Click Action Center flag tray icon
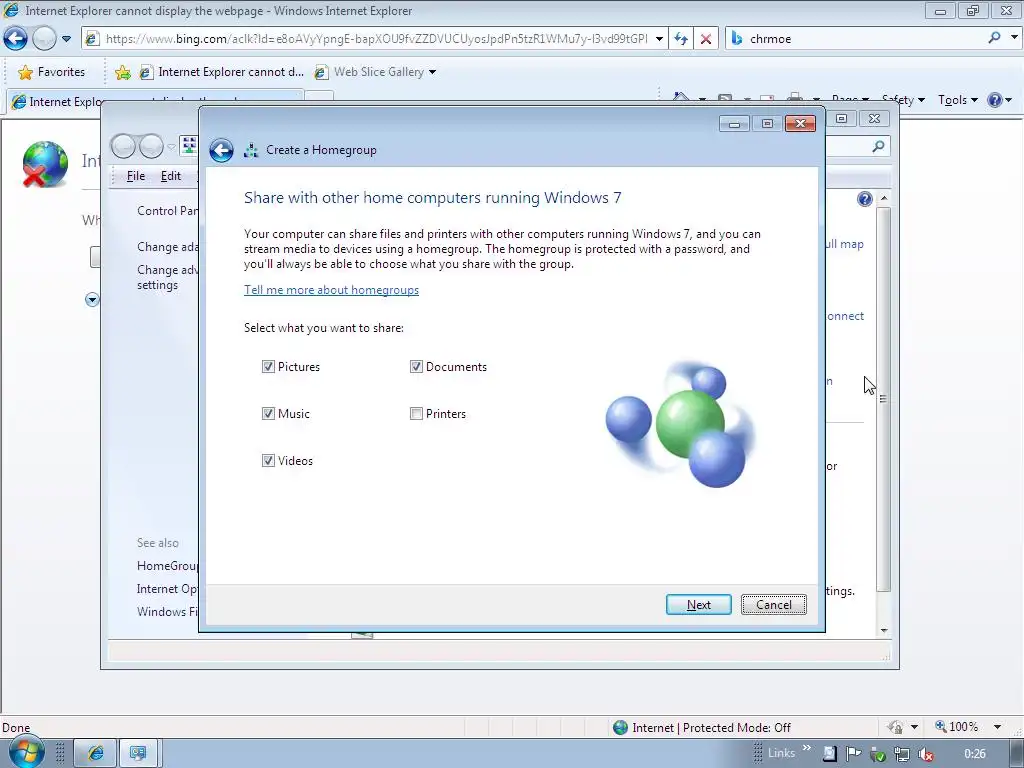Image resolution: width=1024 pixels, height=768 pixels. pos(853,754)
